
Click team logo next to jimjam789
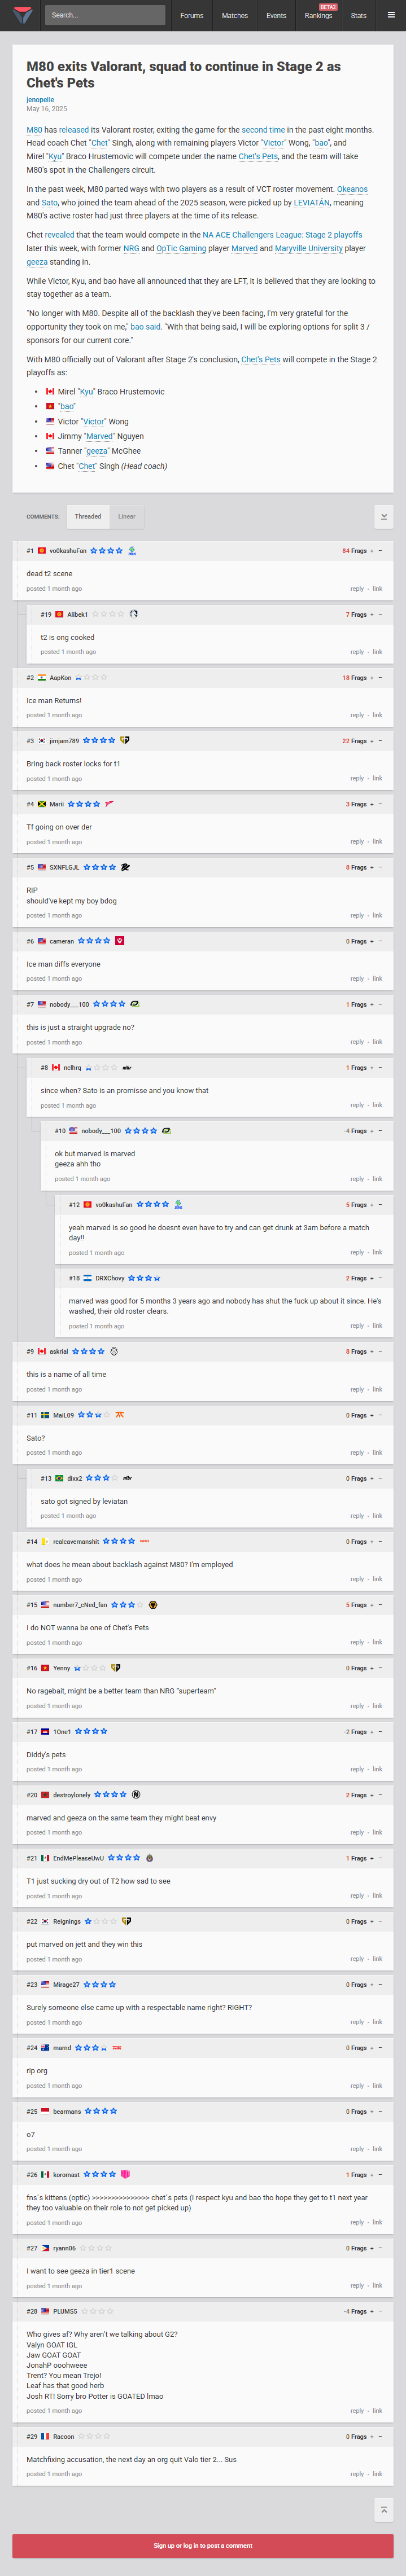[124, 741]
